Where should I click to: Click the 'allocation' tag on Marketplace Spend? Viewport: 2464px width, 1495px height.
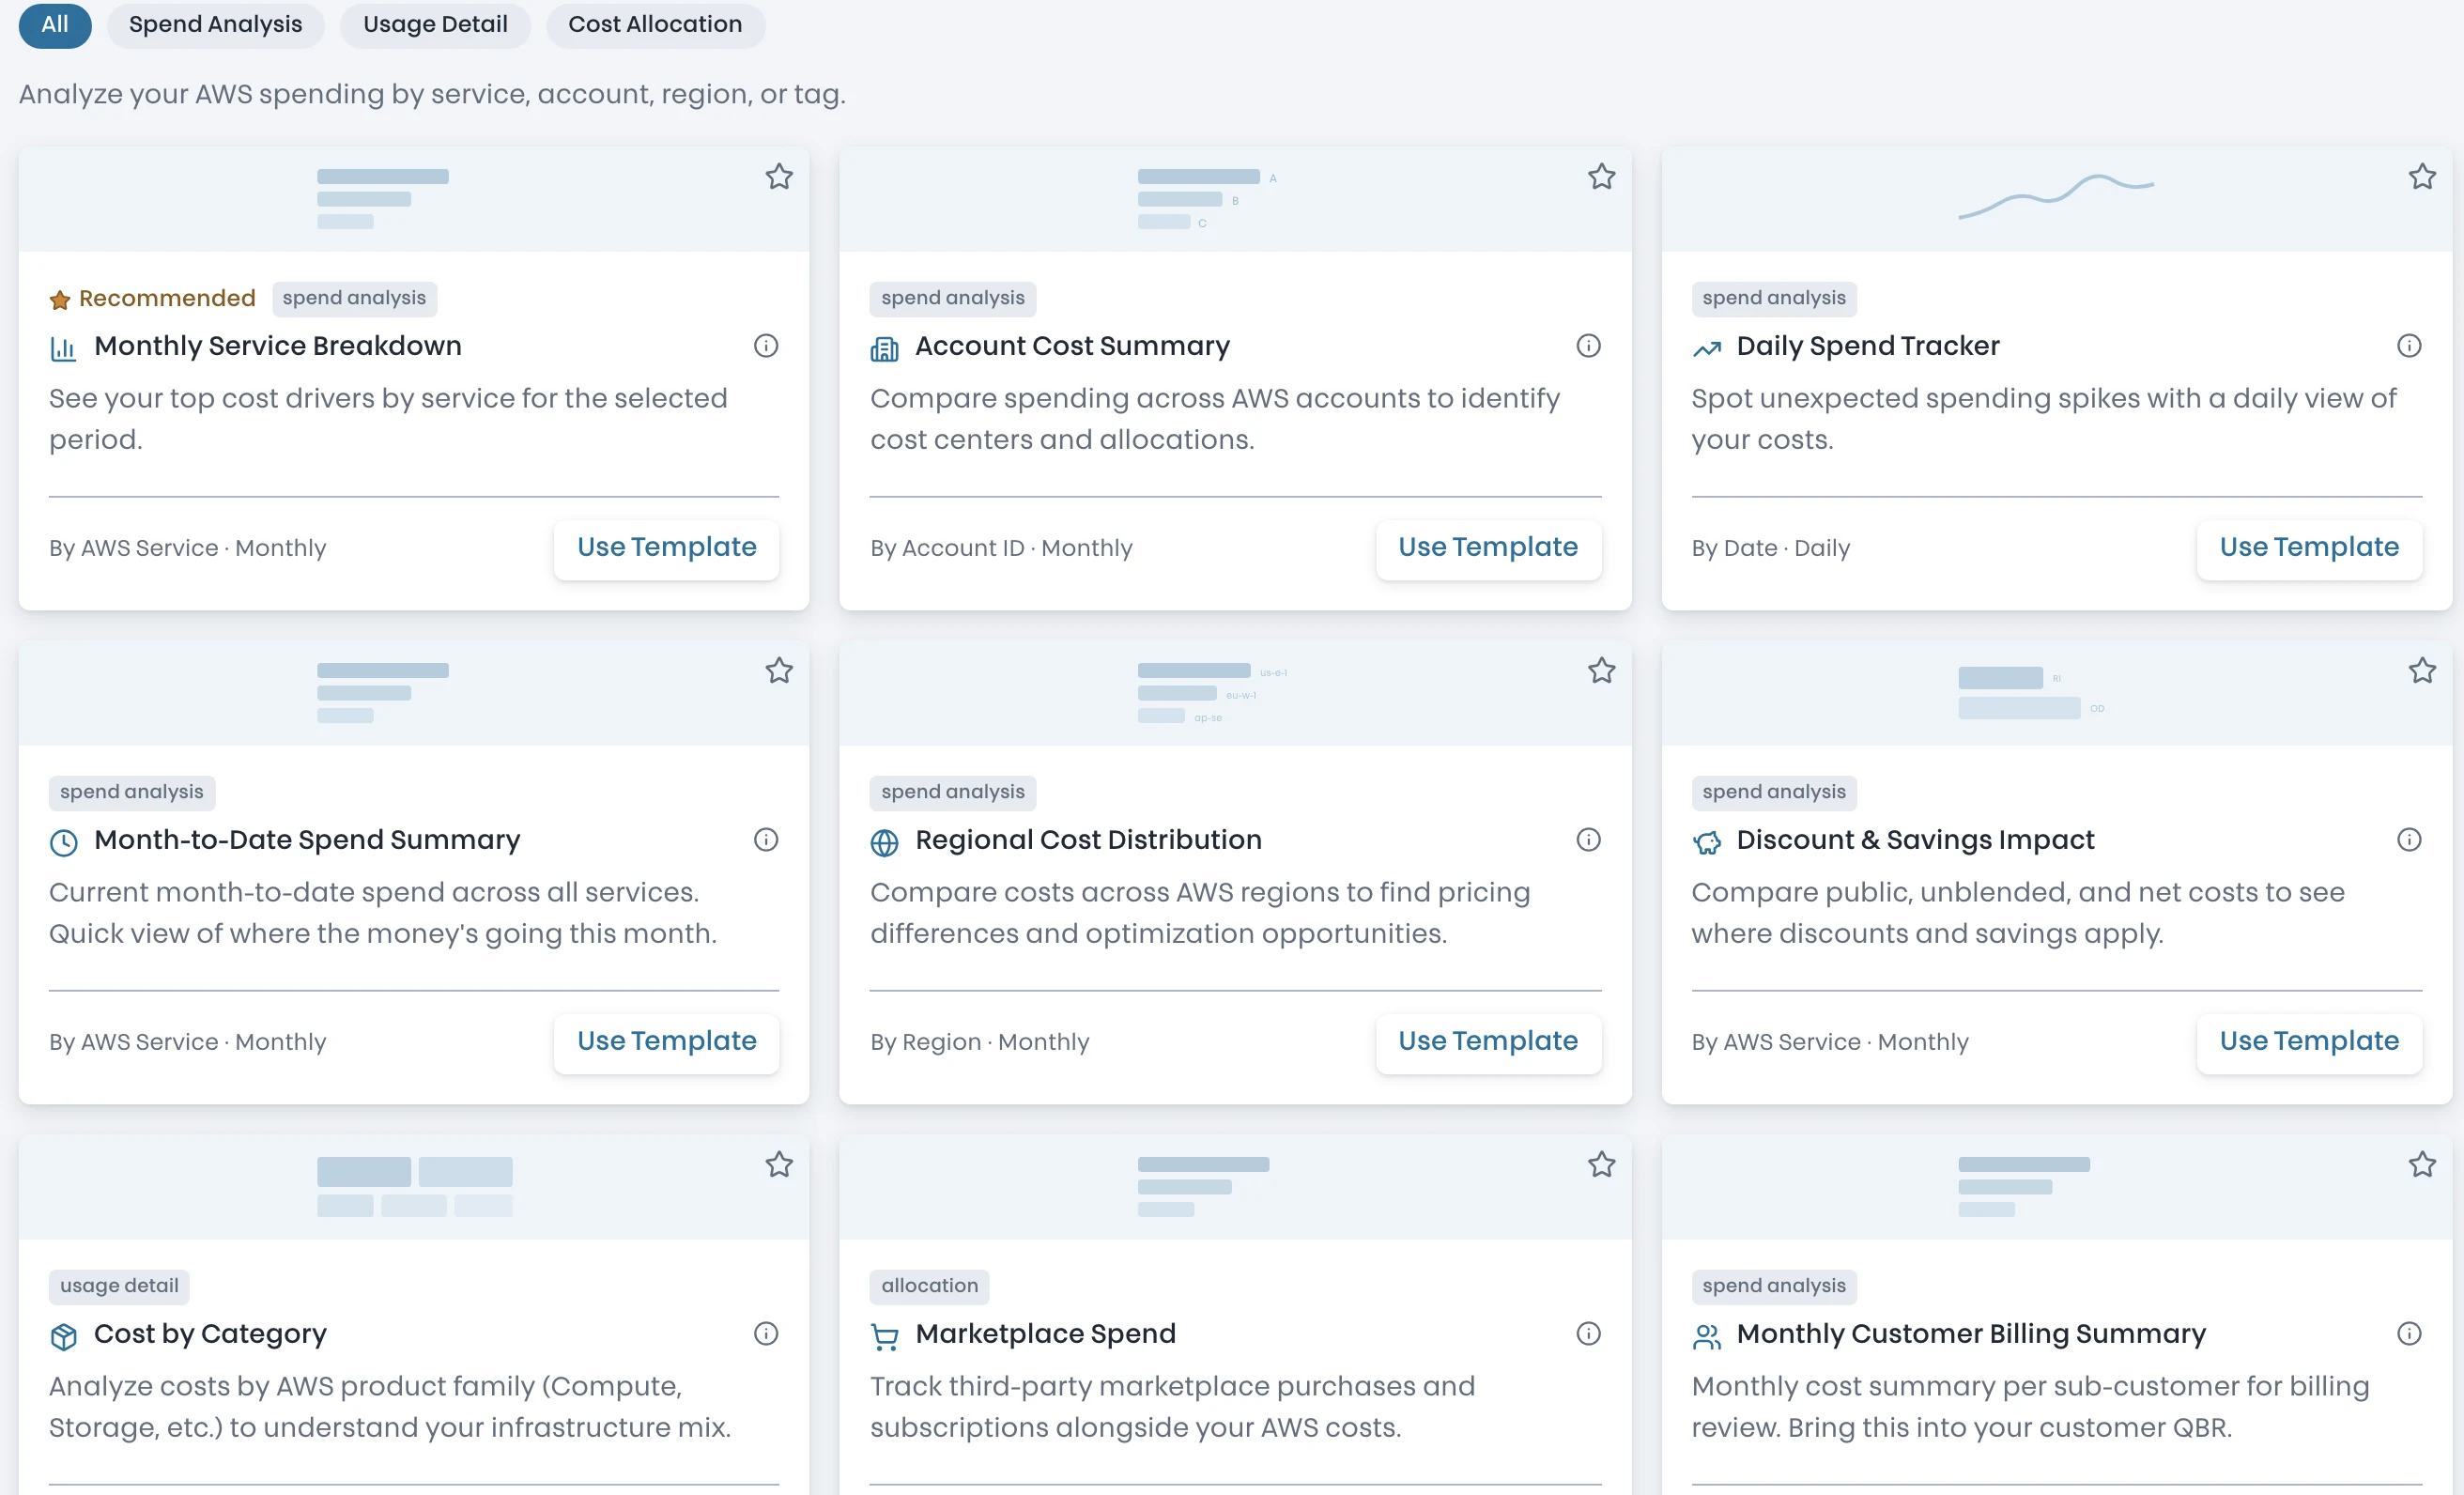coord(929,1286)
